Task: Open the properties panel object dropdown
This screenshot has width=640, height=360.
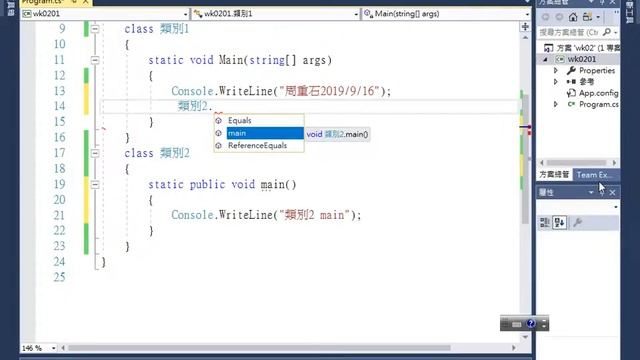Action: point(616,207)
